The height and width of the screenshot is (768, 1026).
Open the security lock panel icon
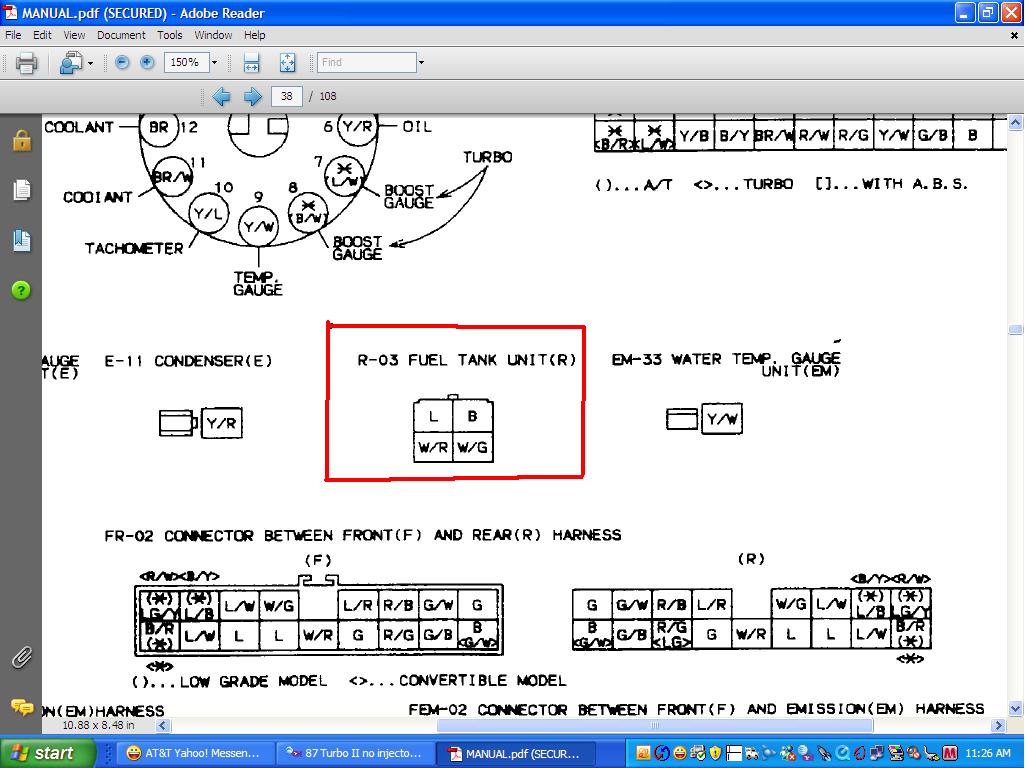[21, 140]
